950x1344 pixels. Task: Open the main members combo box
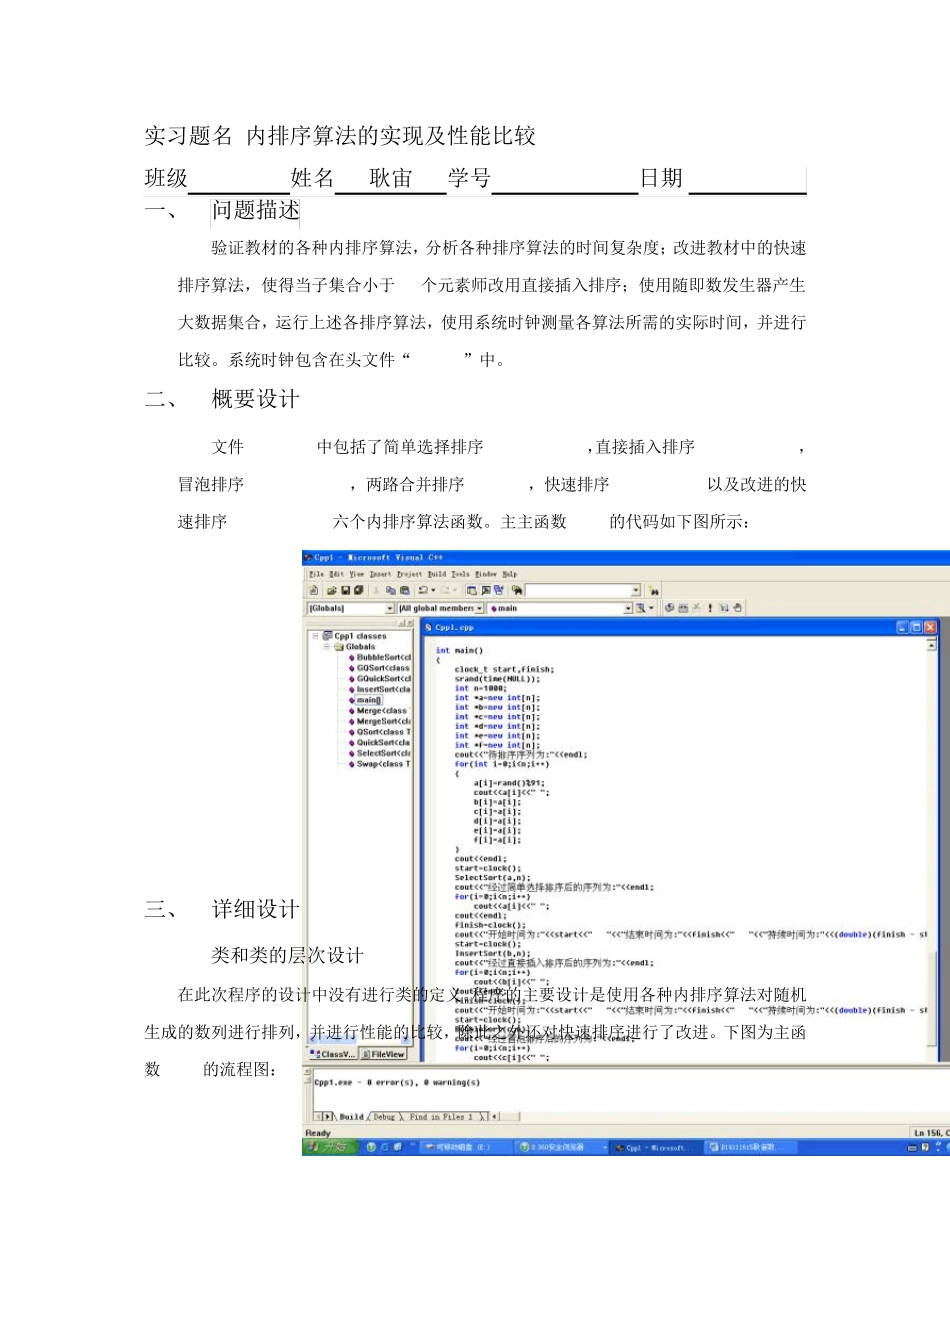click(561, 608)
